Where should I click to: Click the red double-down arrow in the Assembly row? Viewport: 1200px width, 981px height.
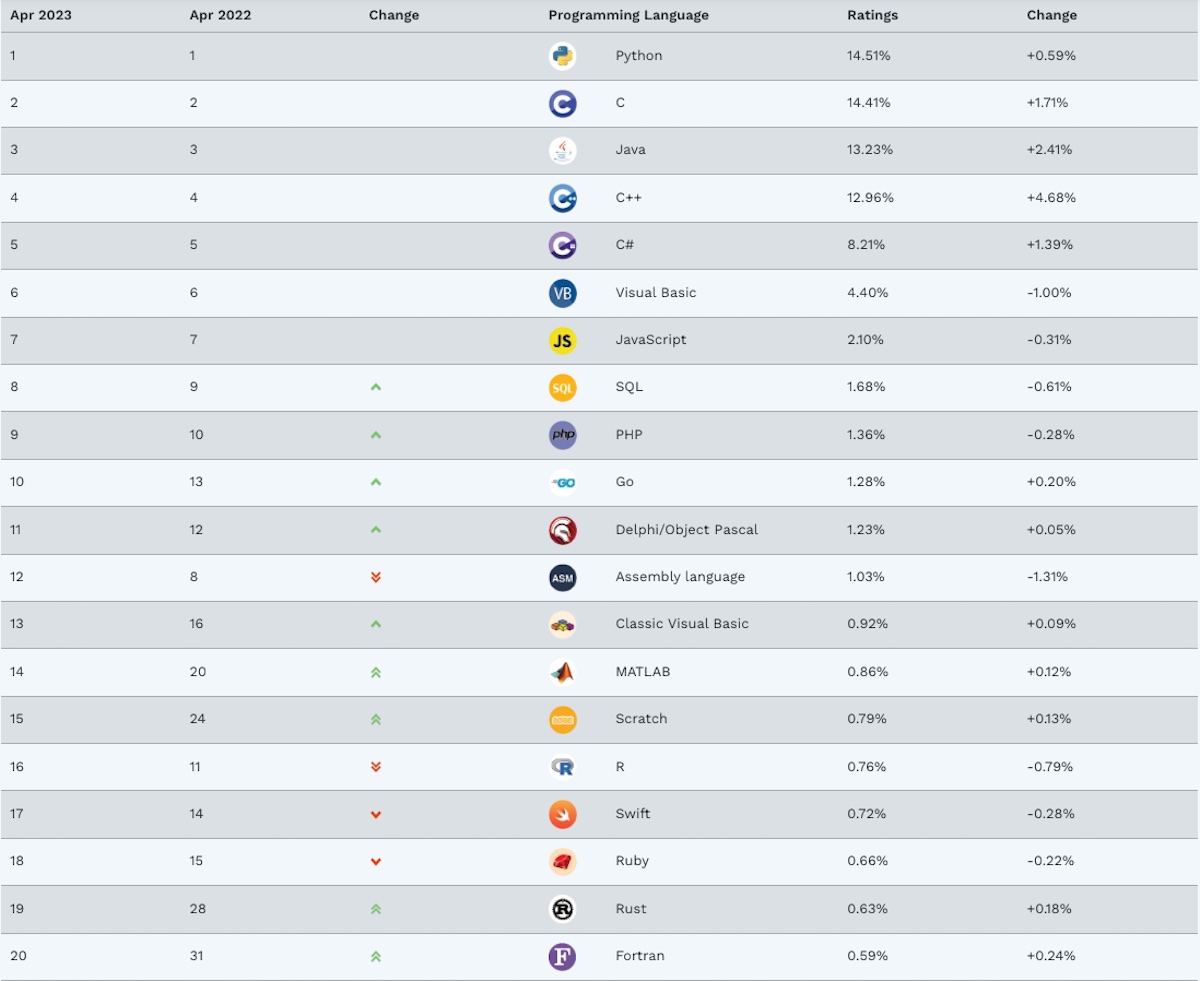(x=376, y=577)
